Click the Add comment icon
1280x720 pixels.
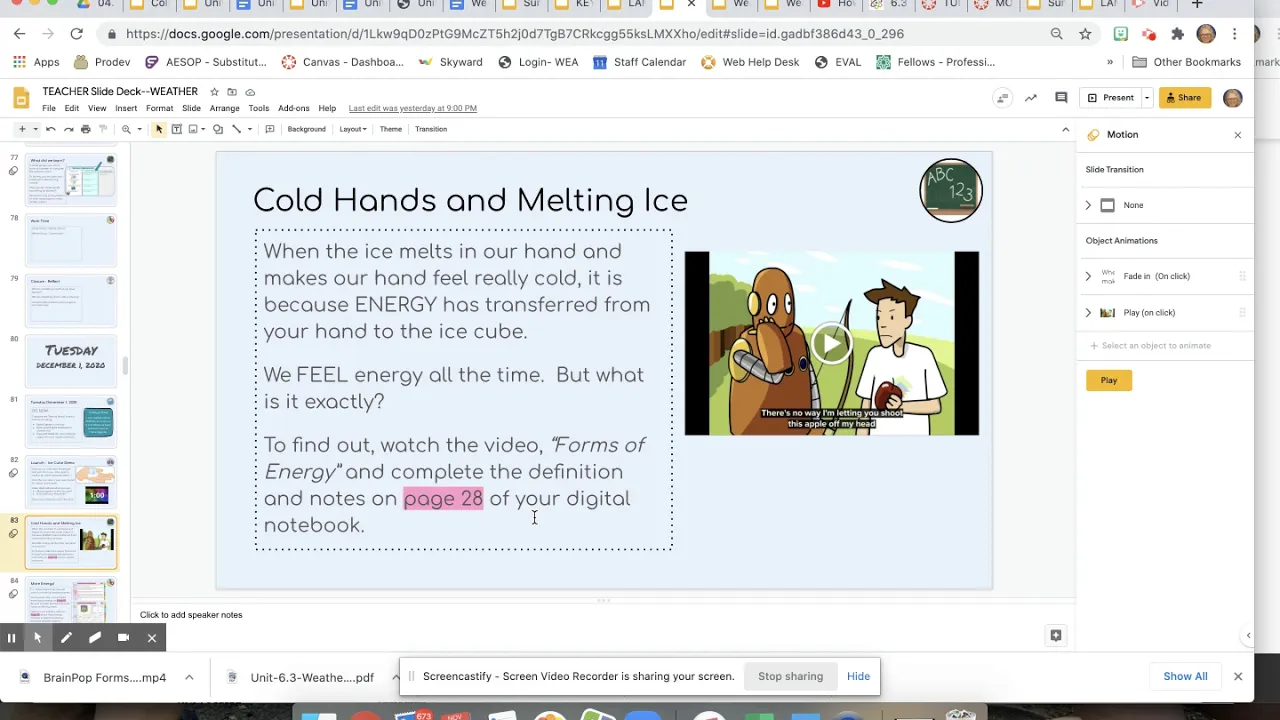click(269, 129)
